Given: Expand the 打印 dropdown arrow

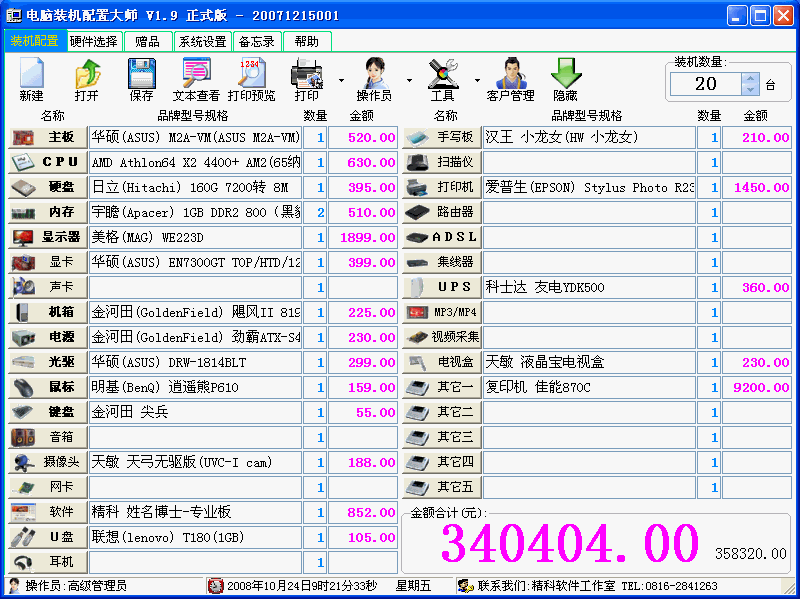Looking at the screenshot, I should (343, 78).
